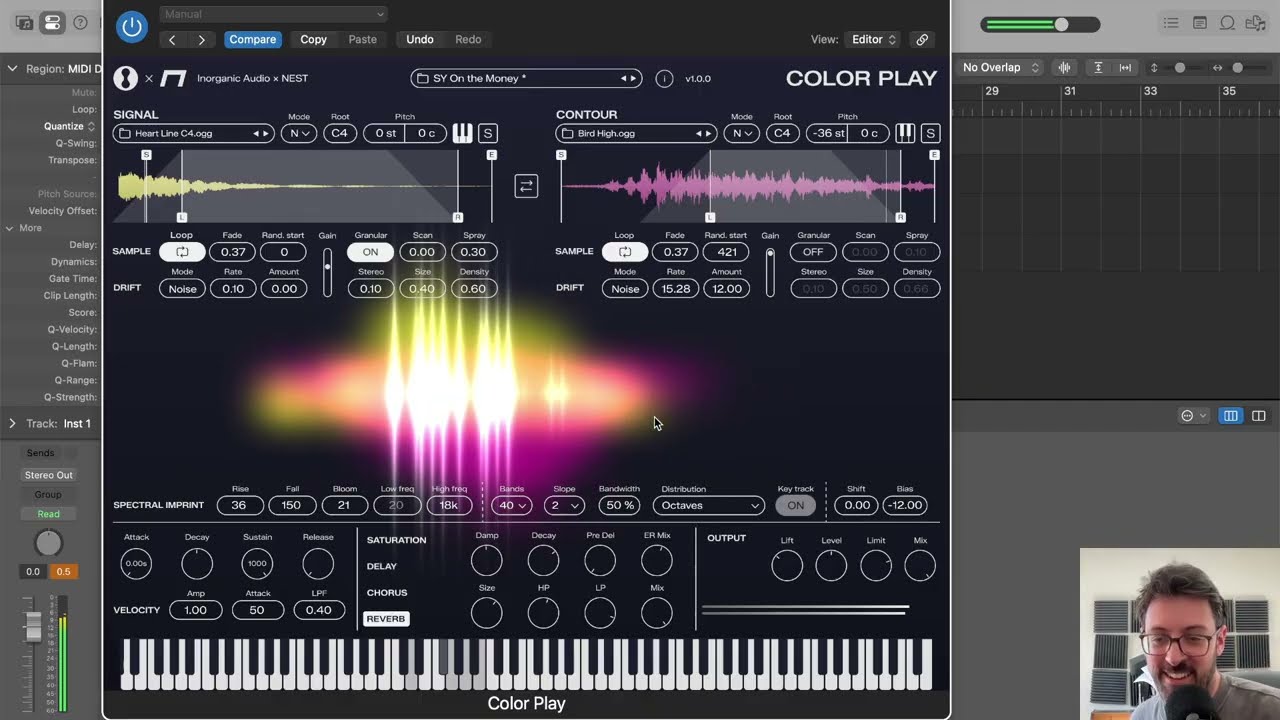Go to next preset with right arrow
Image resolution: width=1280 pixels, height=720 pixels.
(202, 40)
